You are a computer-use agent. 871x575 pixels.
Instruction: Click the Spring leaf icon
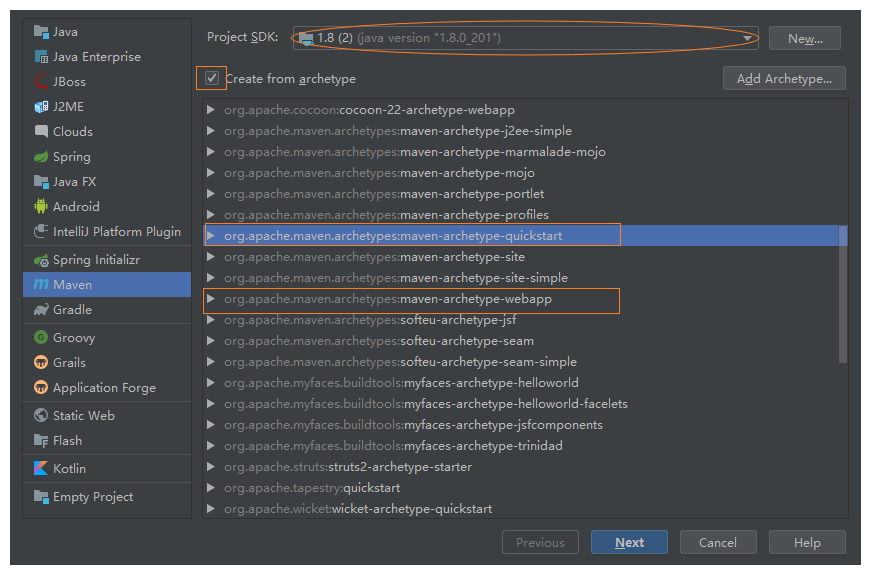pos(41,157)
